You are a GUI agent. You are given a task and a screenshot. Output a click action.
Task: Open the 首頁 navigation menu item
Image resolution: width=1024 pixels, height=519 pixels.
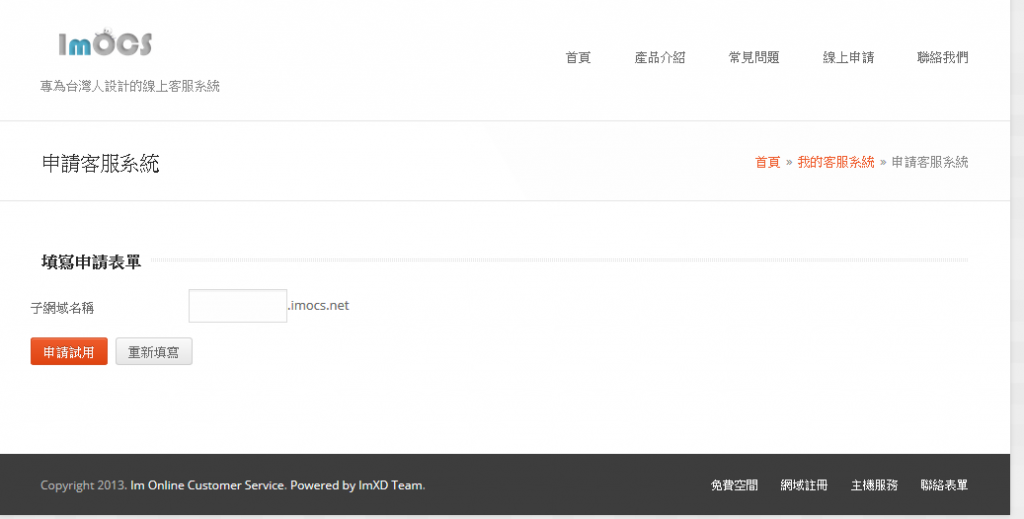(578, 57)
